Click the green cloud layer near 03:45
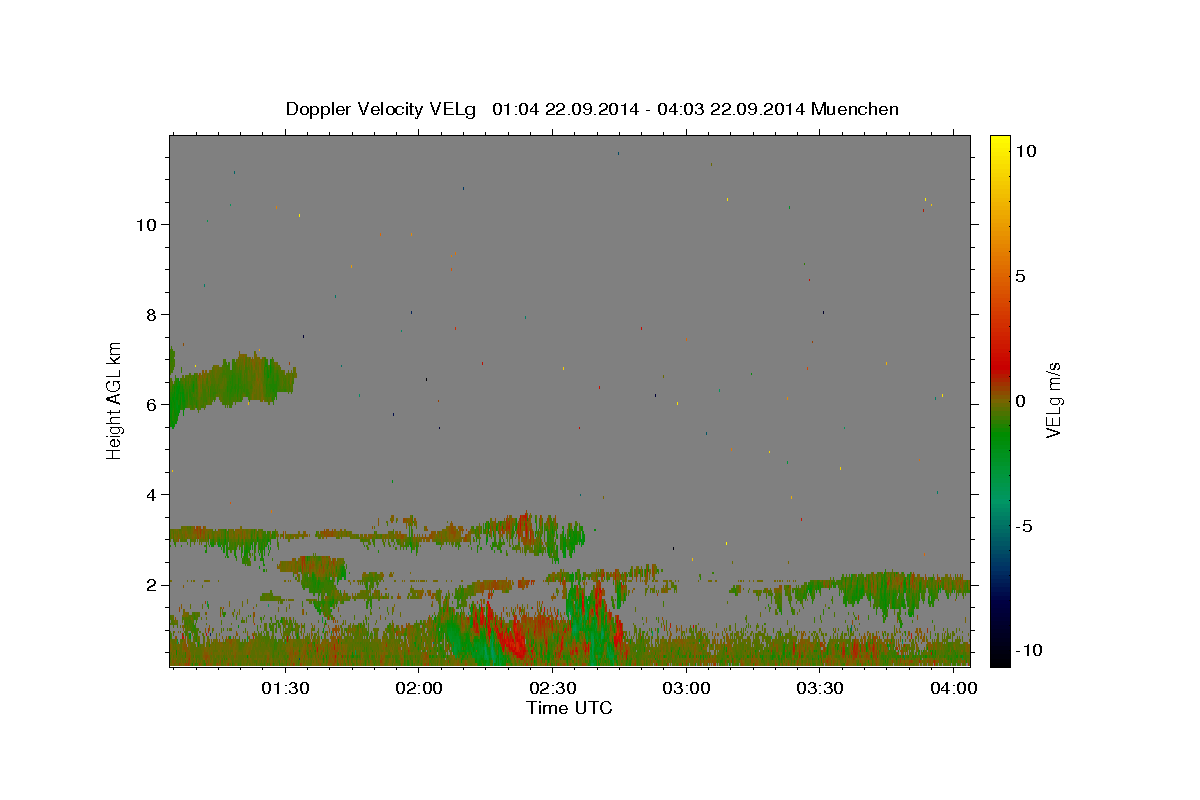The height and width of the screenshot is (800, 1200). pos(890,590)
